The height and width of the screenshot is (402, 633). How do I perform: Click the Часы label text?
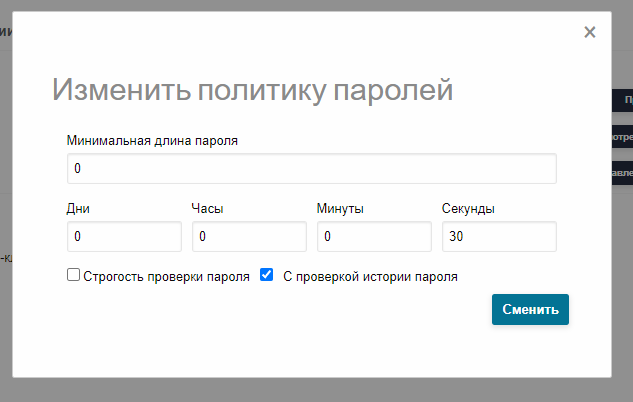point(207,209)
